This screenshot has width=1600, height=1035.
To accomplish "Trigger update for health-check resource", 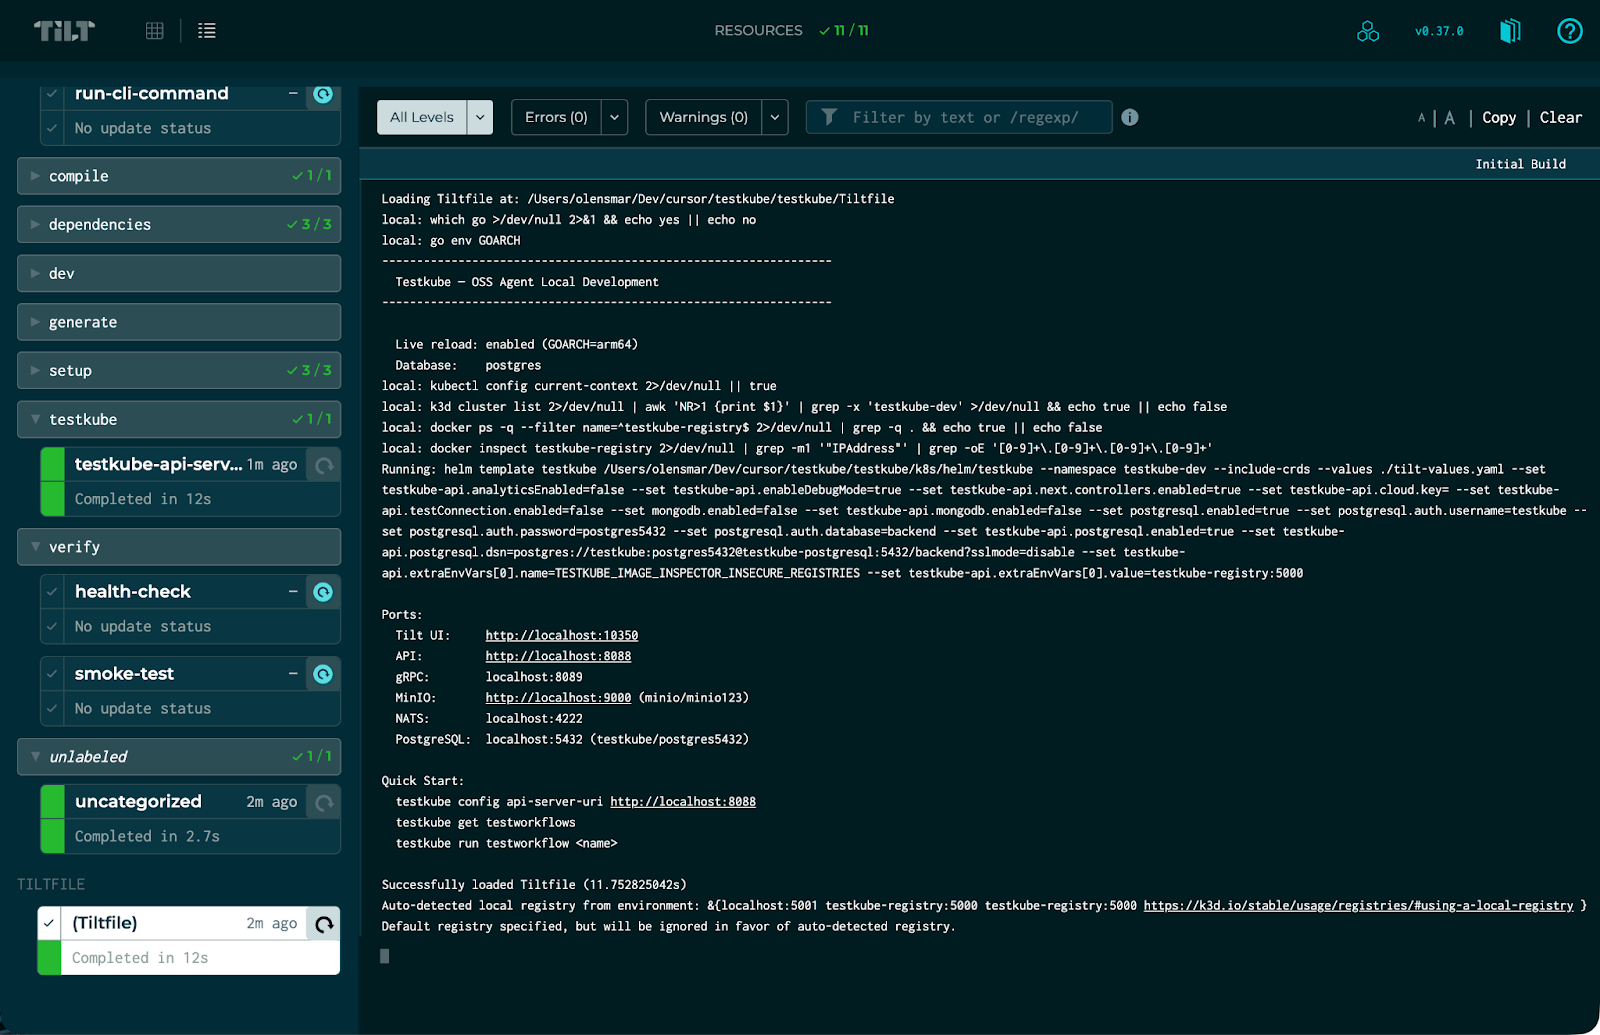I will 323,592.
